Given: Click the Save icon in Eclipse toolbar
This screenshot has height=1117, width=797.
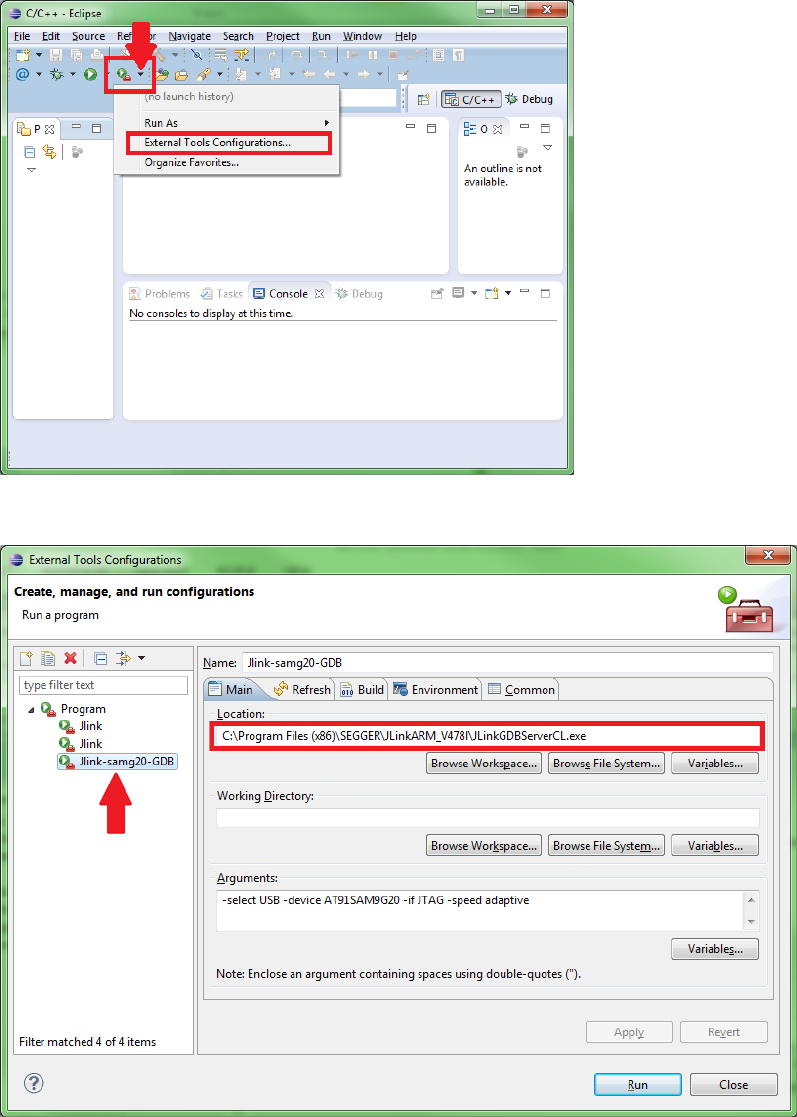Looking at the screenshot, I should coord(56,55).
